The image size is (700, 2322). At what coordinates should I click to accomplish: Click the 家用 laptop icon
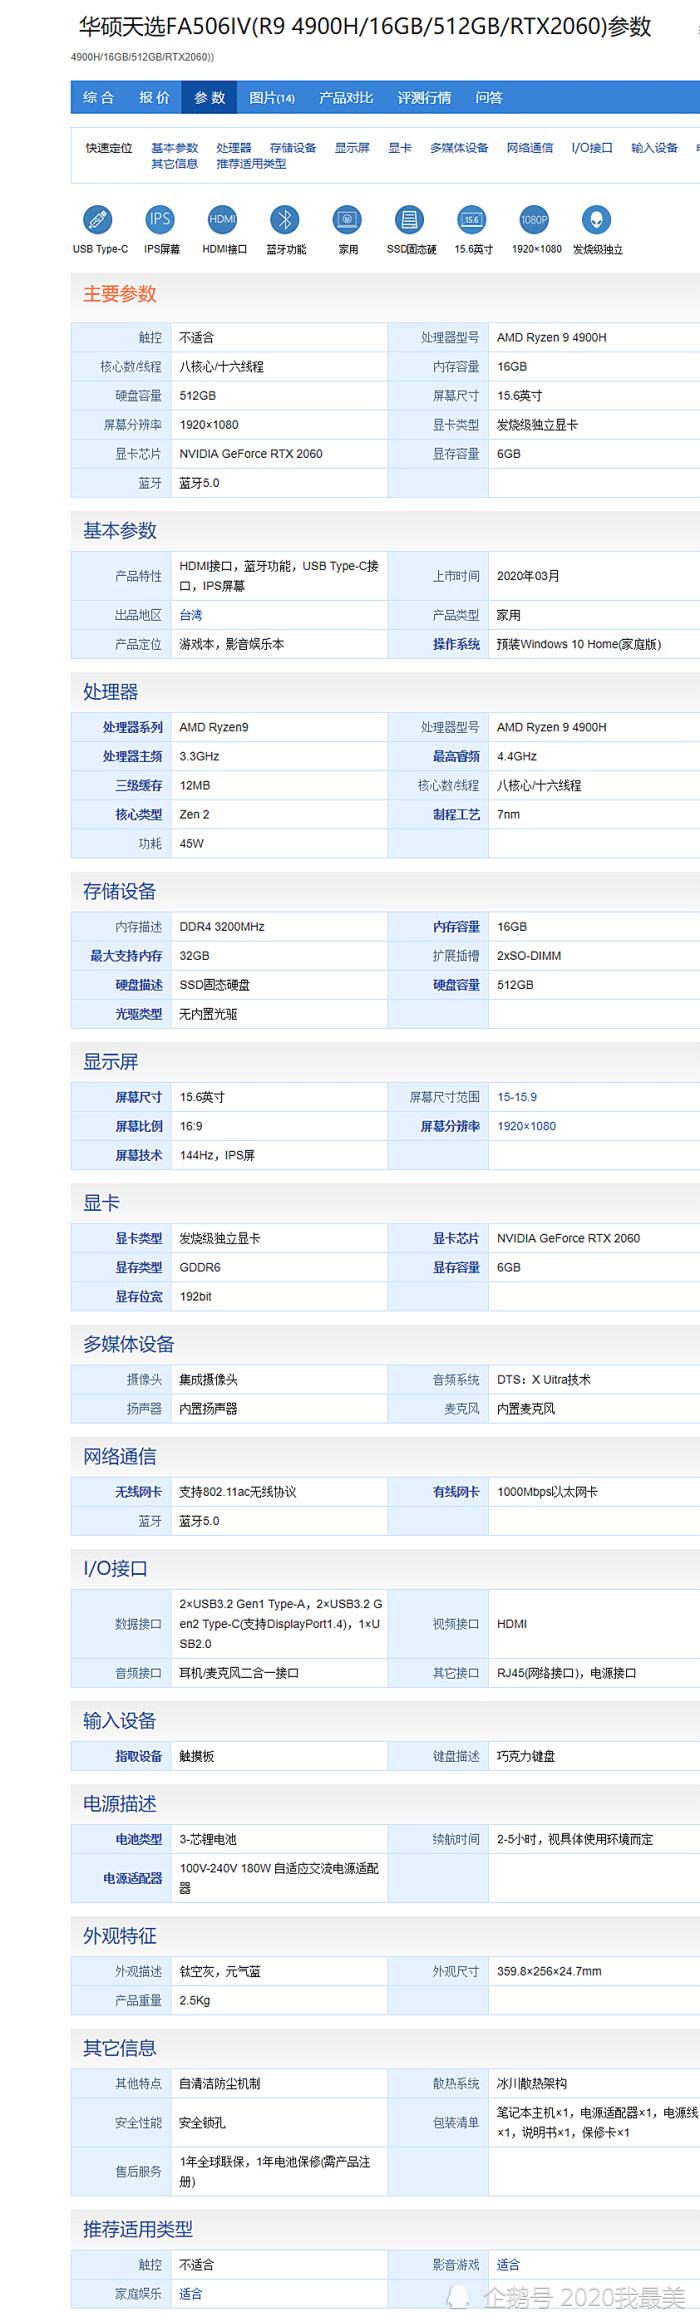[347, 219]
